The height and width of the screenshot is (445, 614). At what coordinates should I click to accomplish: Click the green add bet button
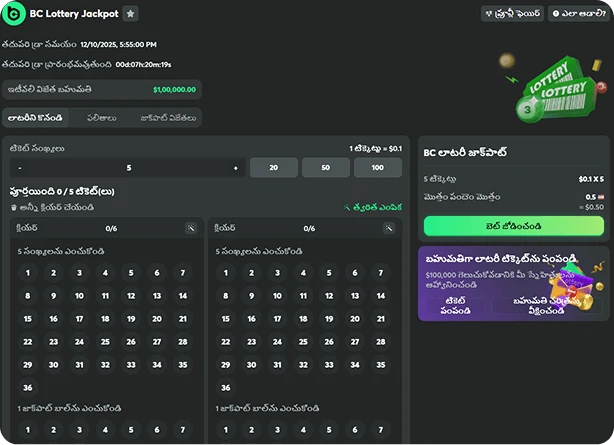tap(513, 225)
